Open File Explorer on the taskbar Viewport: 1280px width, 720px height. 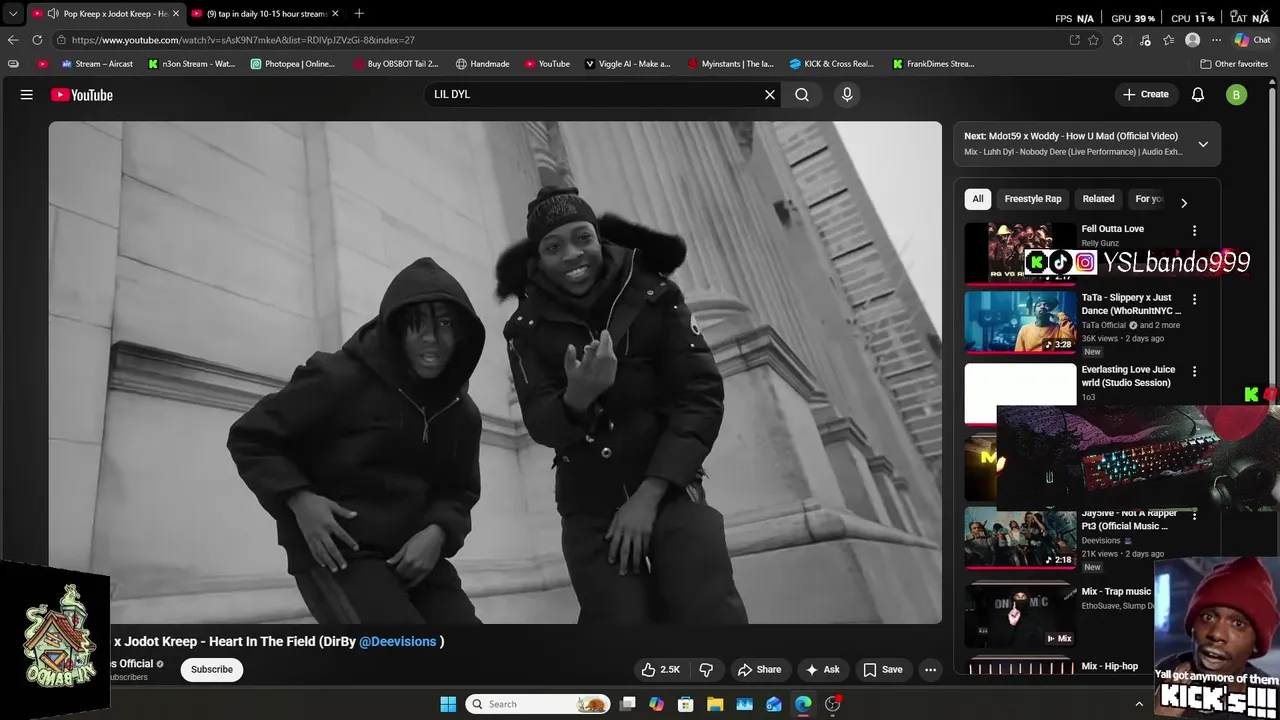click(715, 704)
